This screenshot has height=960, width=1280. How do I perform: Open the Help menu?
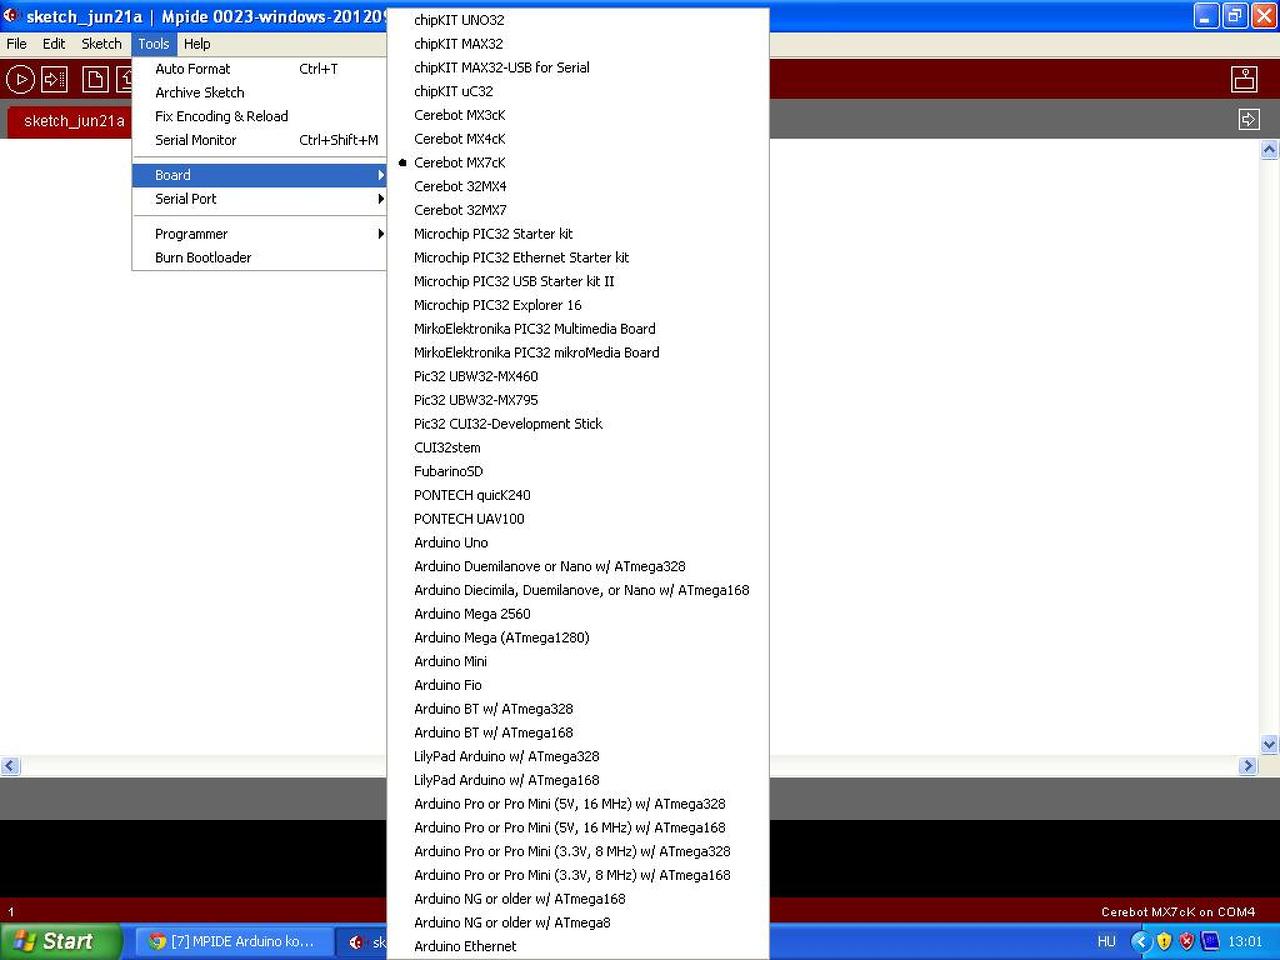(x=197, y=44)
